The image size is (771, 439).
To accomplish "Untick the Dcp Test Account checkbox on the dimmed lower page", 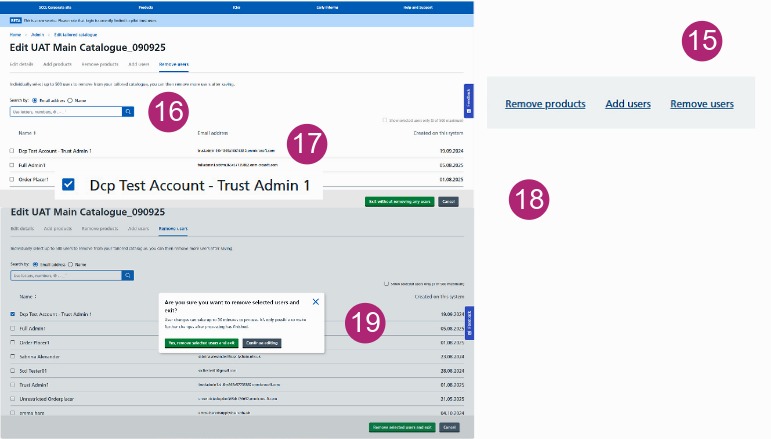I will tap(13, 314).
